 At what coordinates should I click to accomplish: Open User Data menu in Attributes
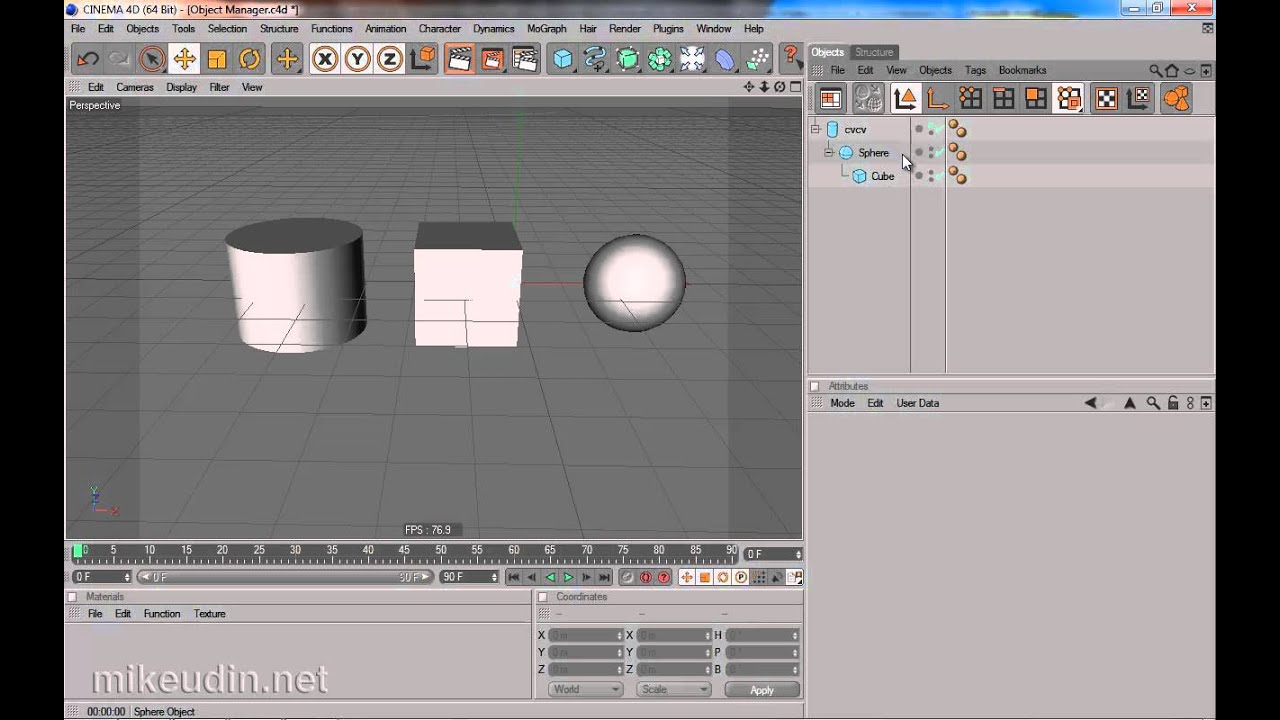[x=917, y=403]
